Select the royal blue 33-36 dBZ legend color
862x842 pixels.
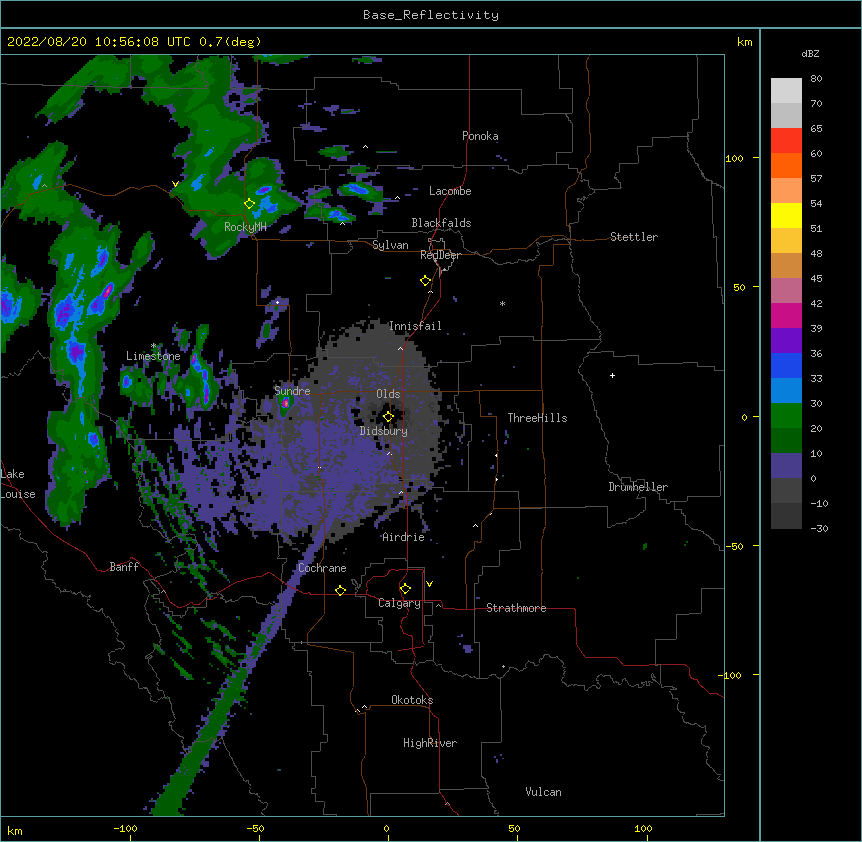[x=786, y=365]
